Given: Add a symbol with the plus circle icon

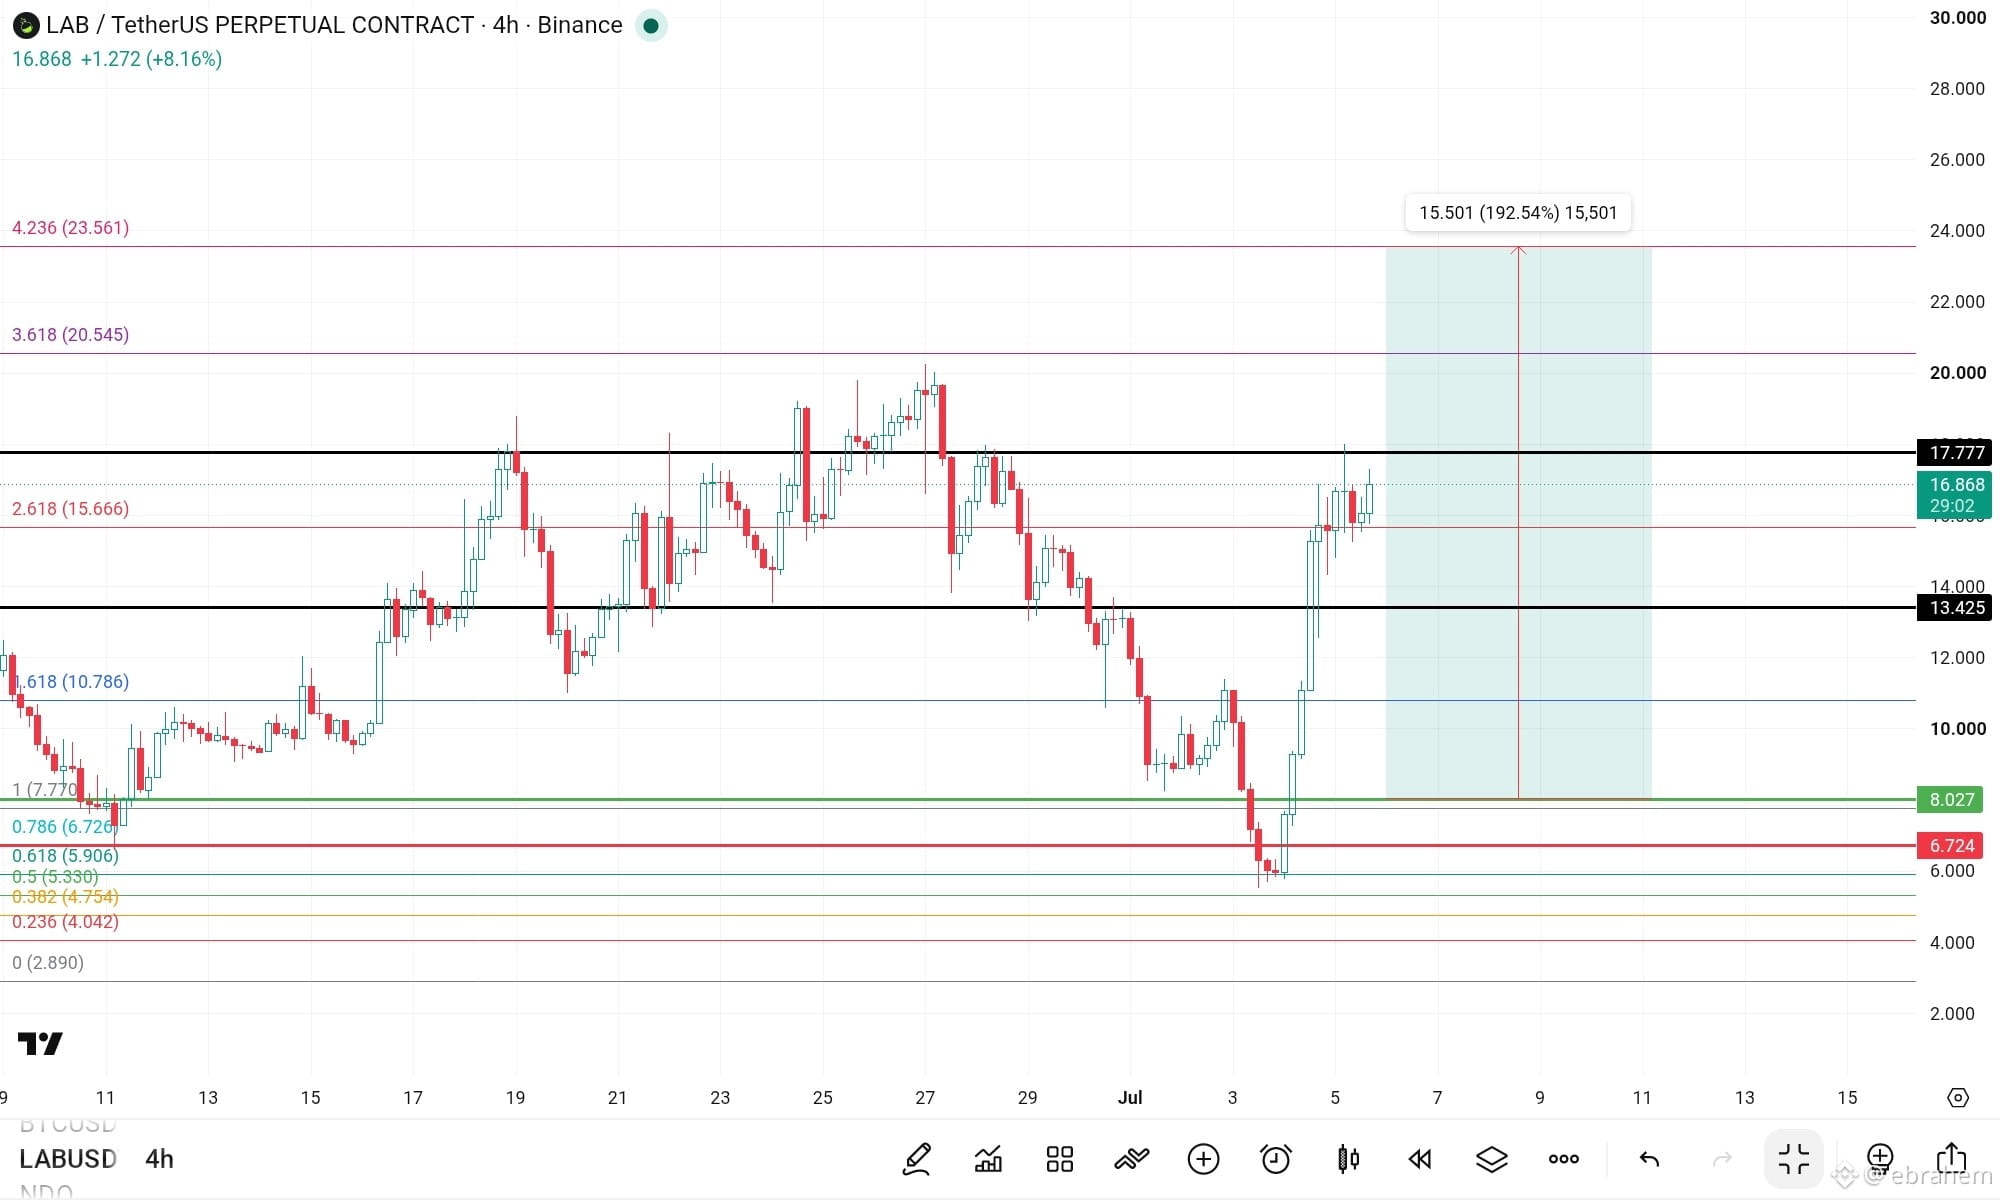Looking at the screenshot, I should tap(1203, 1159).
